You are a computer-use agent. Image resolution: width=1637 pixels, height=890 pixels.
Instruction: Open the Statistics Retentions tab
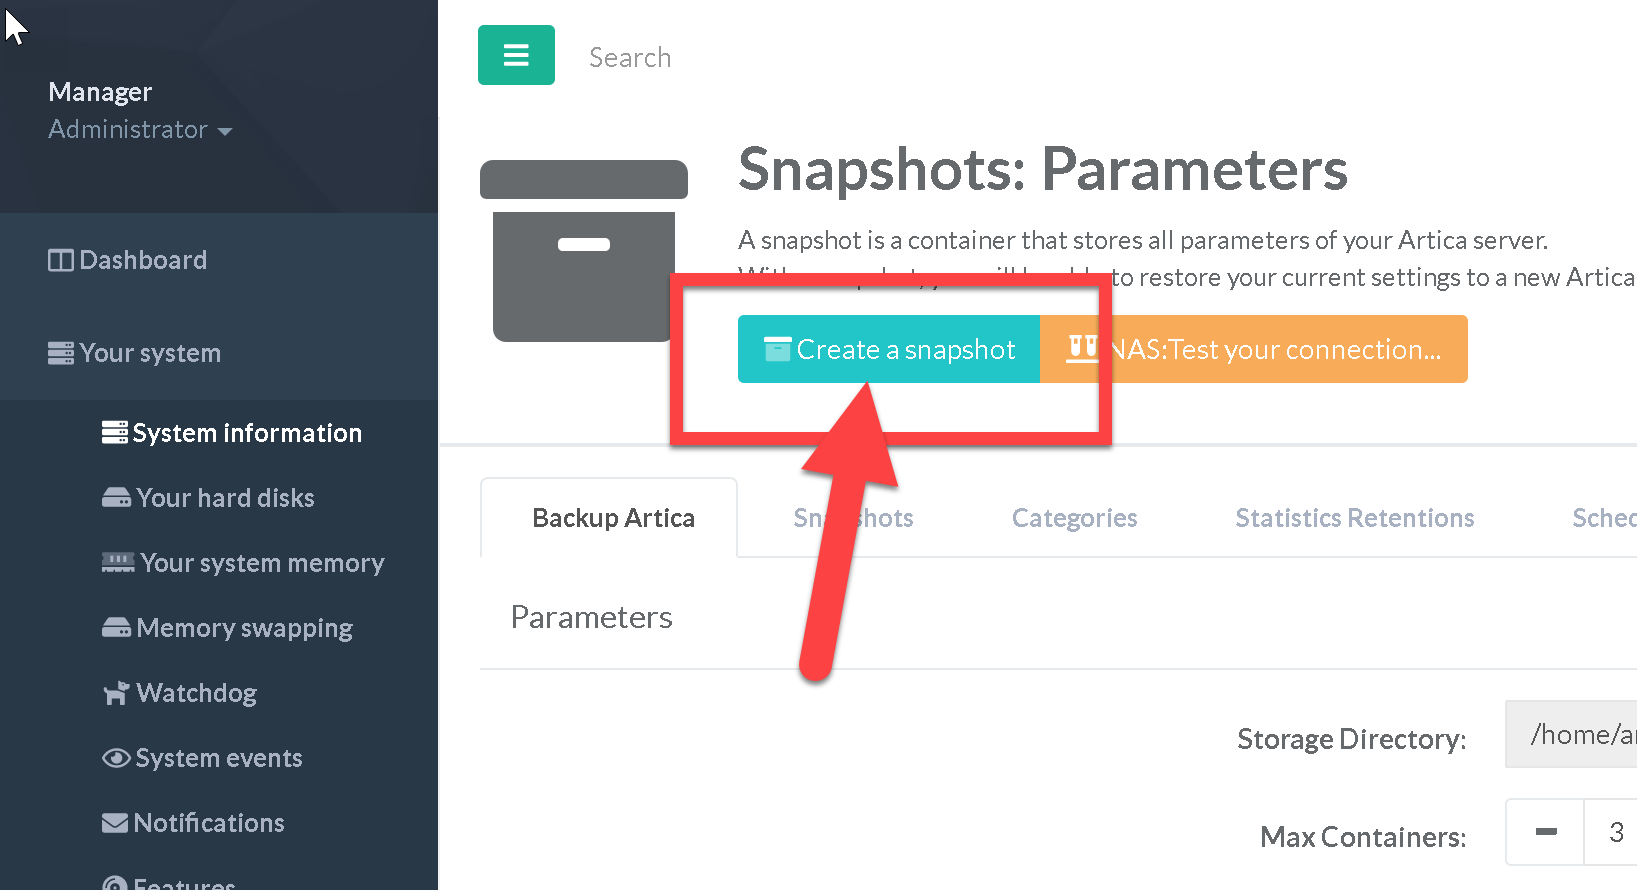[1354, 518]
